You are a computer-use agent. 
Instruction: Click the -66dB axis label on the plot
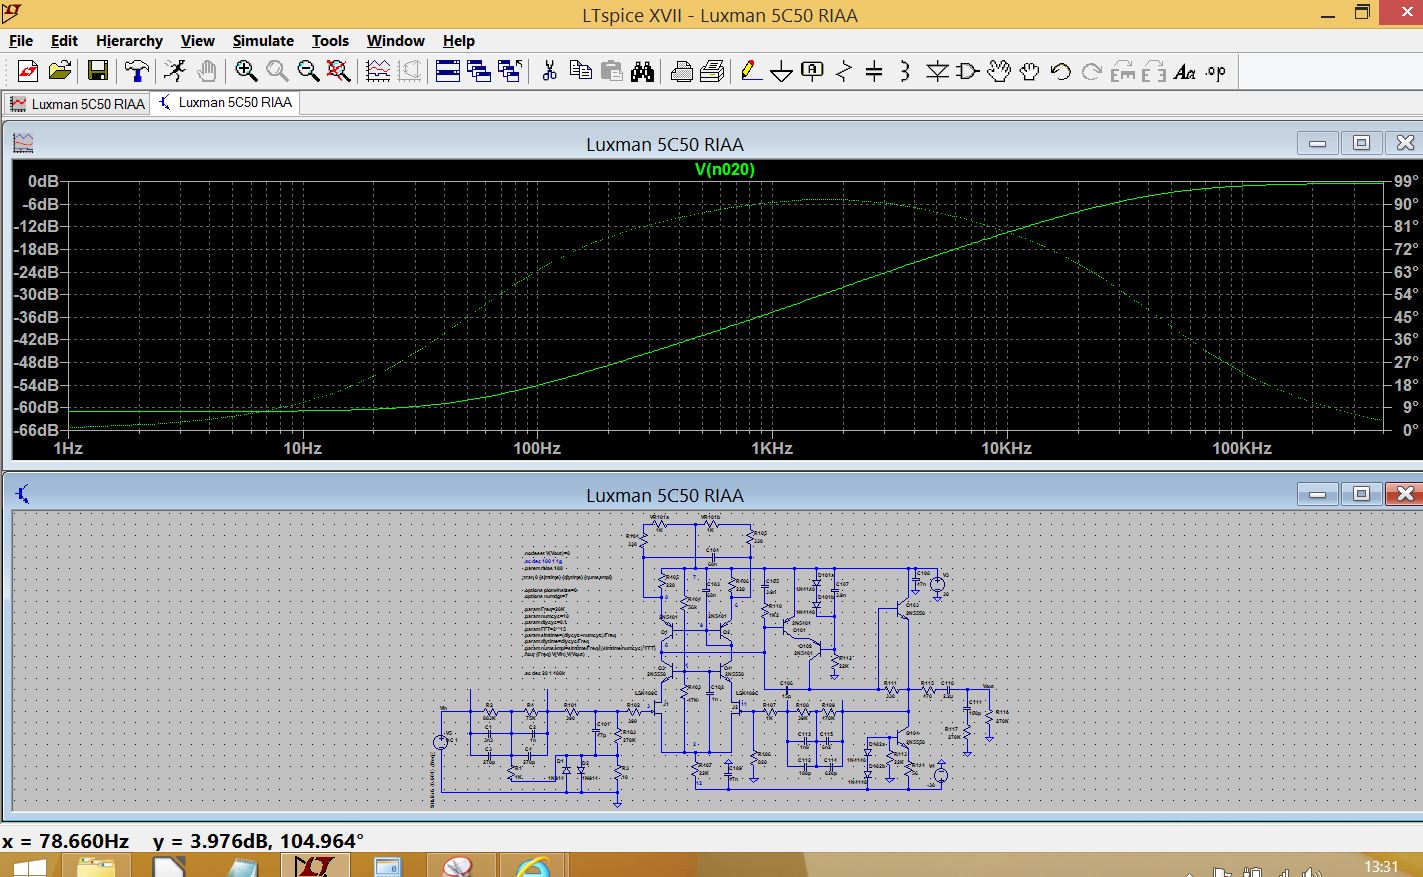tap(36, 430)
